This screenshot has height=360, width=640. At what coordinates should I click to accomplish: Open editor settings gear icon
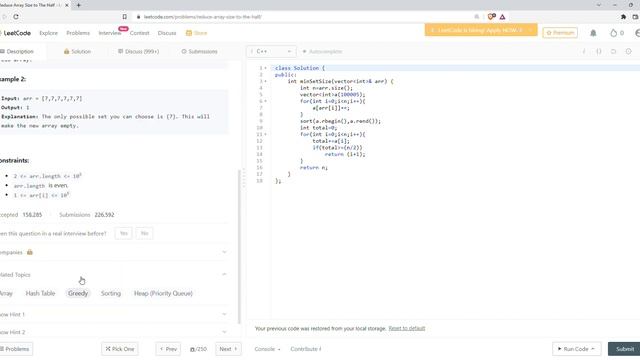tap(629, 51)
